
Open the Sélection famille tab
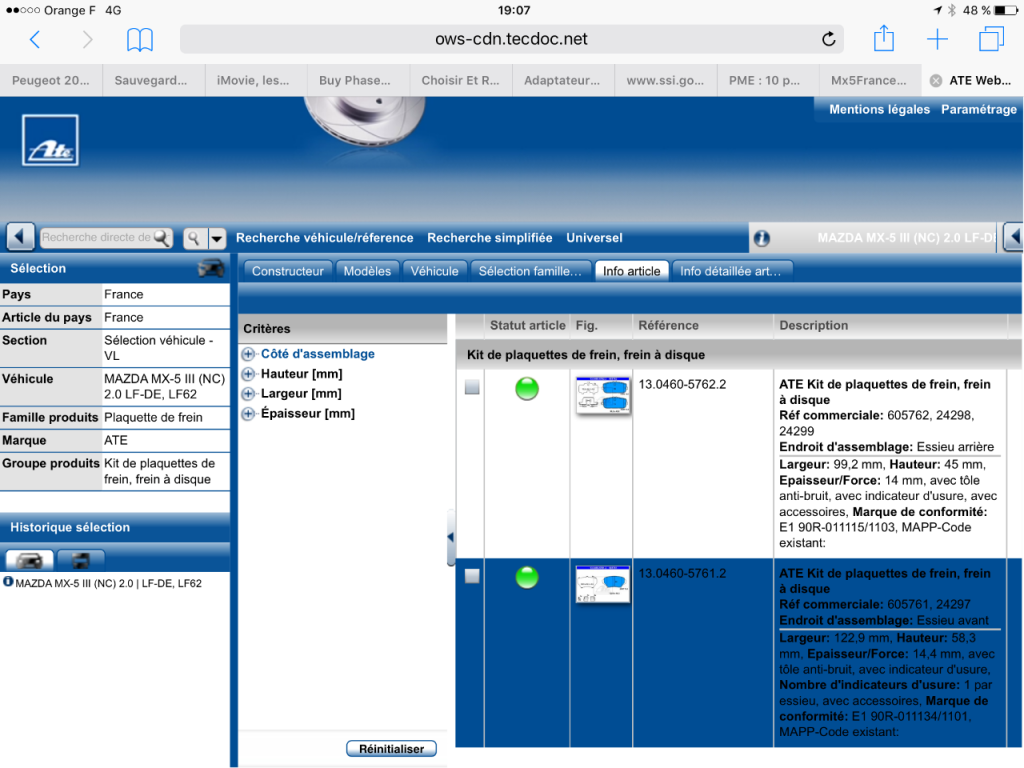pos(530,271)
